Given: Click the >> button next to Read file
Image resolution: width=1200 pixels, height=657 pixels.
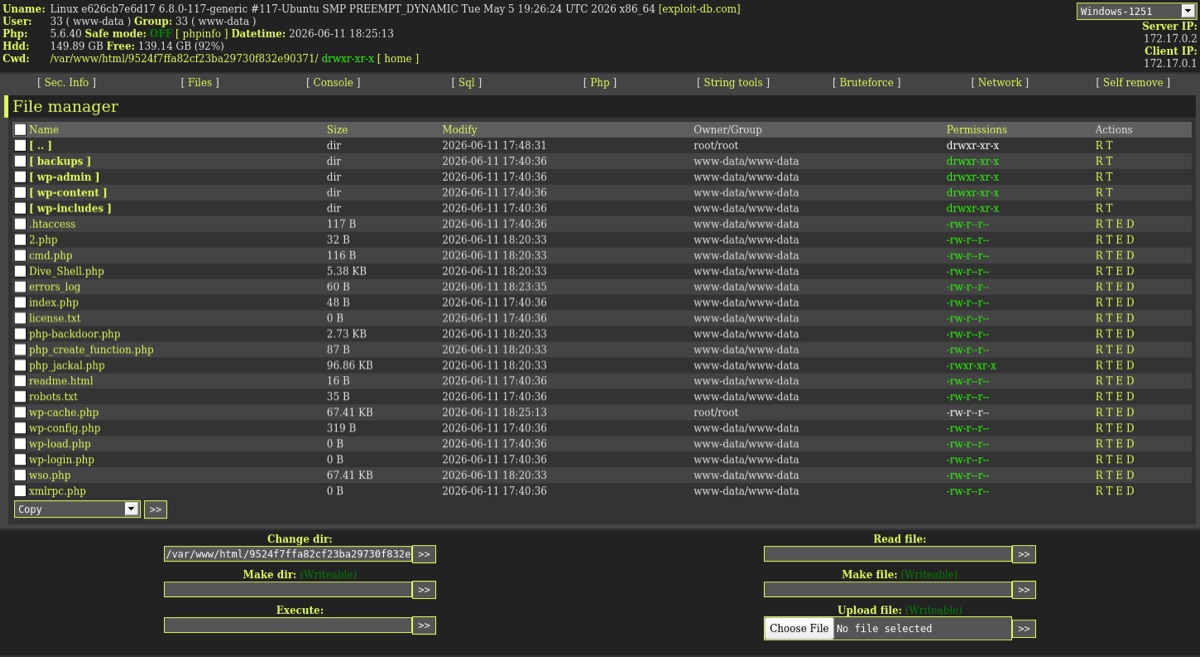Looking at the screenshot, I should tap(1024, 554).
